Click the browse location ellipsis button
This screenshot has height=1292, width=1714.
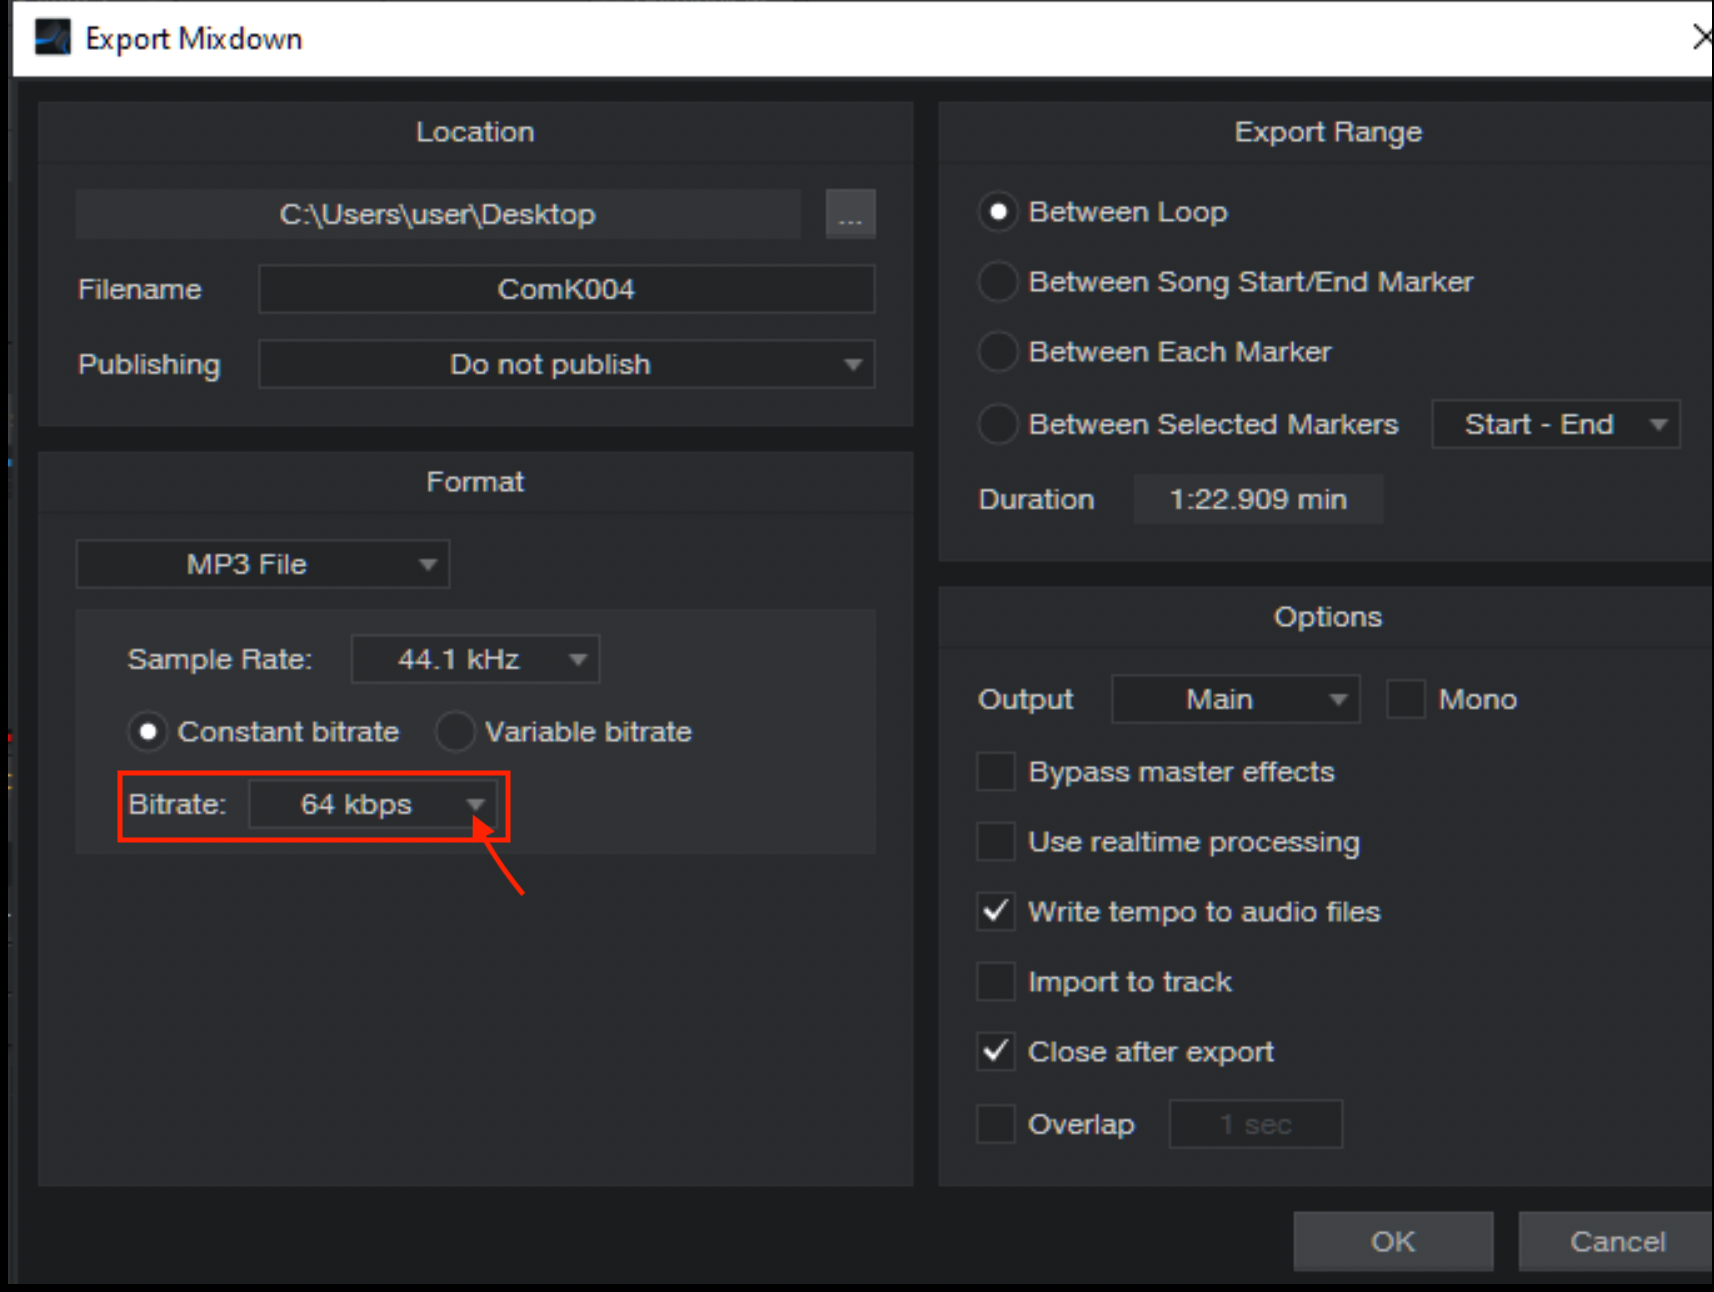[850, 214]
